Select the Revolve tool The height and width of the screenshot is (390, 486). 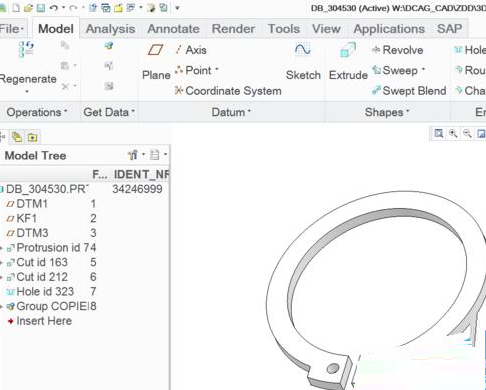coord(397,50)
